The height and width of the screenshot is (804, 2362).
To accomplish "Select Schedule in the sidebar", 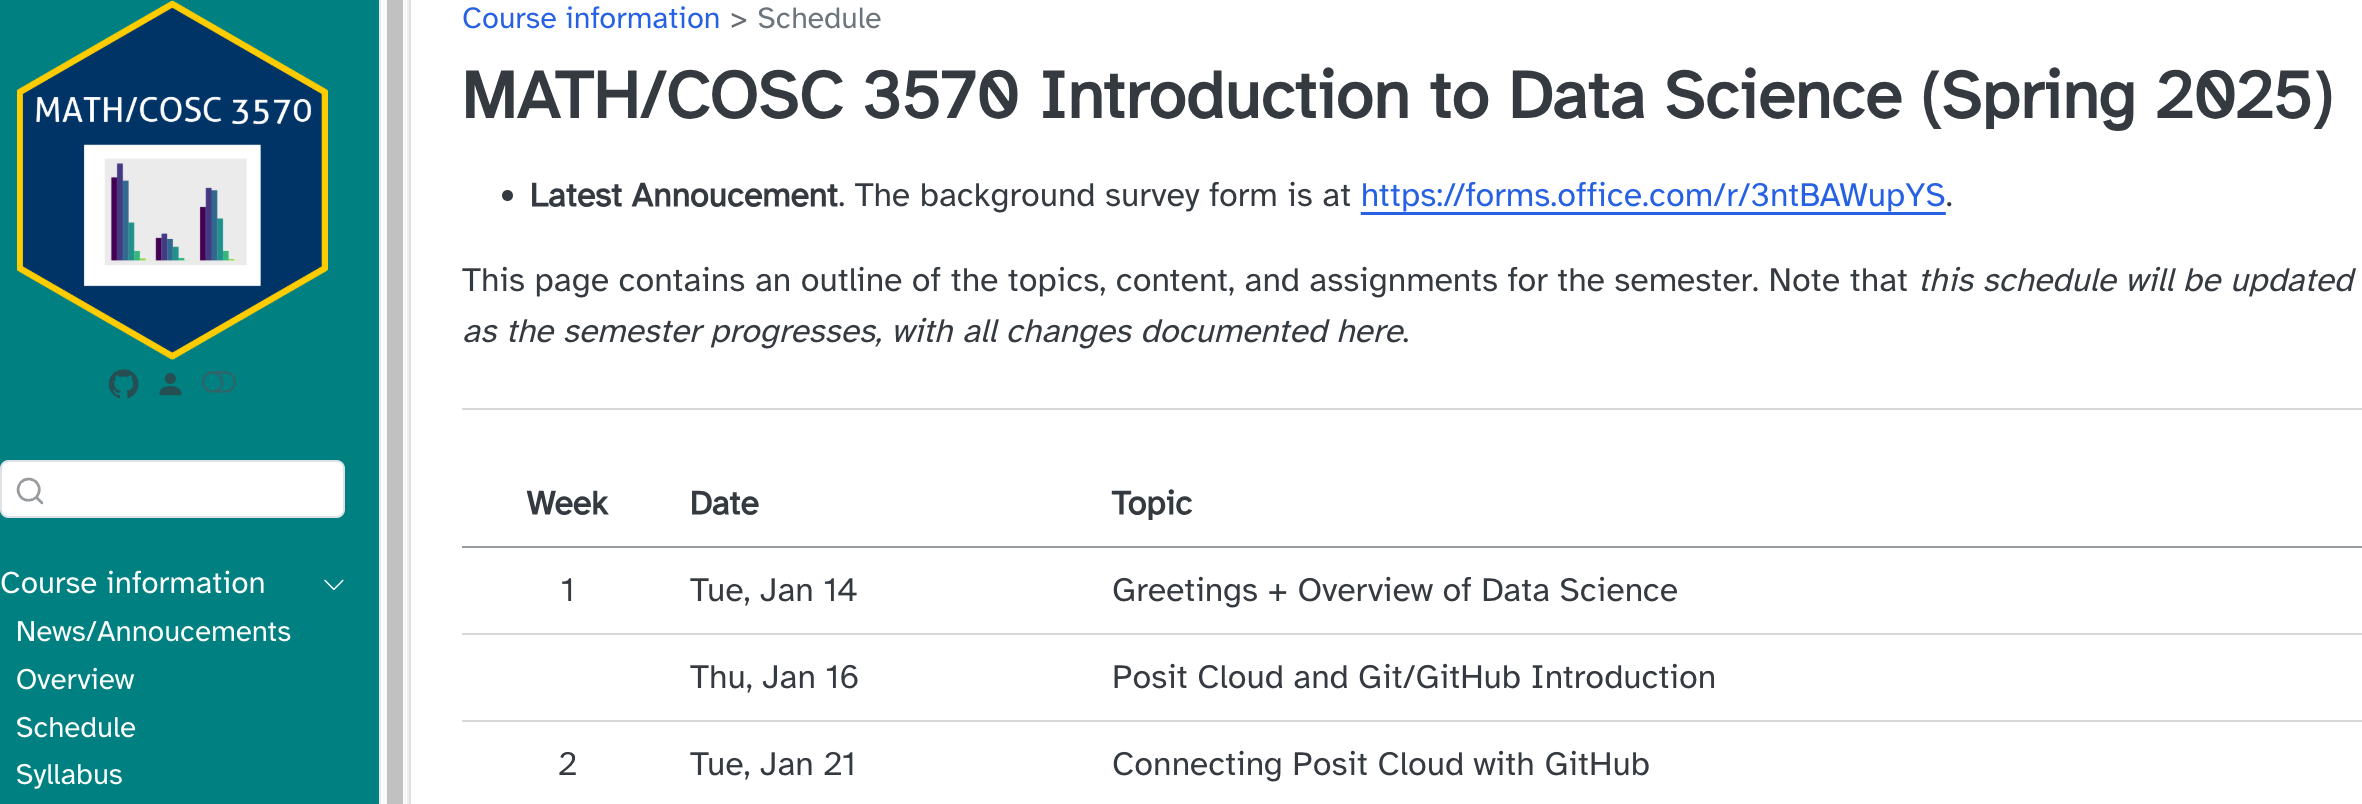I will 76,727.
